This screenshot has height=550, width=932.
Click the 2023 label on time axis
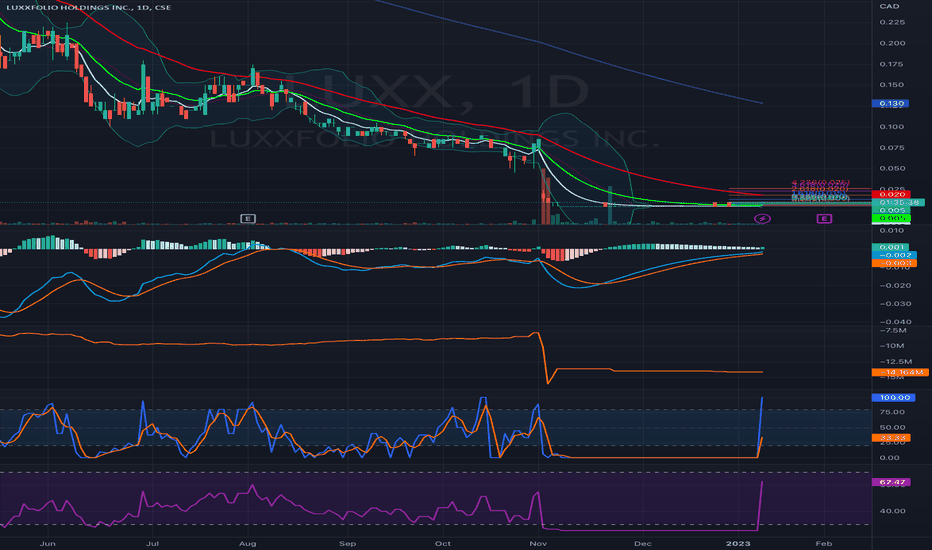(738, 543)
